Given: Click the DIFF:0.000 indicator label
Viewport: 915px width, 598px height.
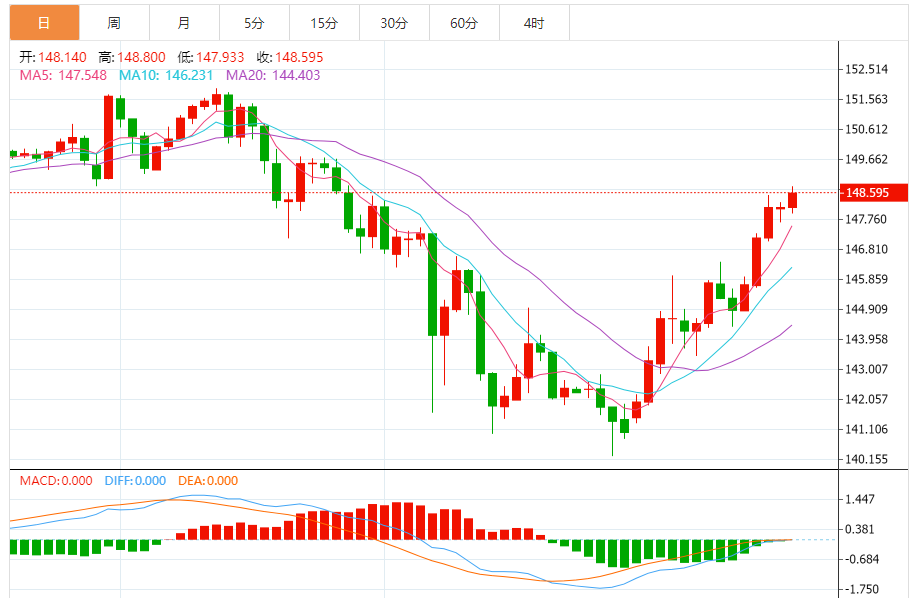Looking at the screenshot, I should (x=135, y=481).
